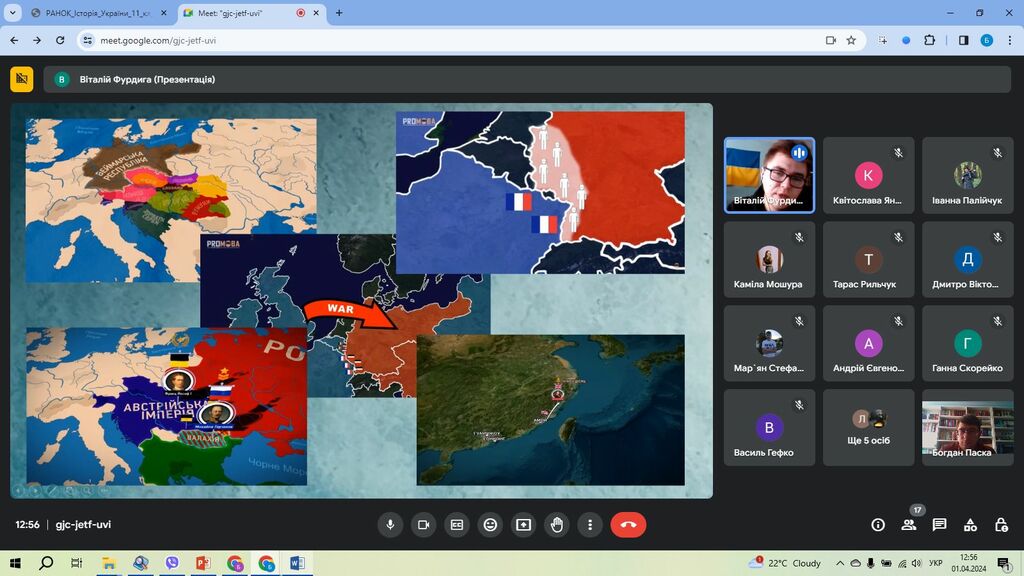Show the participants list panel
Image resolution: width=1024 pixels, height=576 pixels.
click(908, 525)
